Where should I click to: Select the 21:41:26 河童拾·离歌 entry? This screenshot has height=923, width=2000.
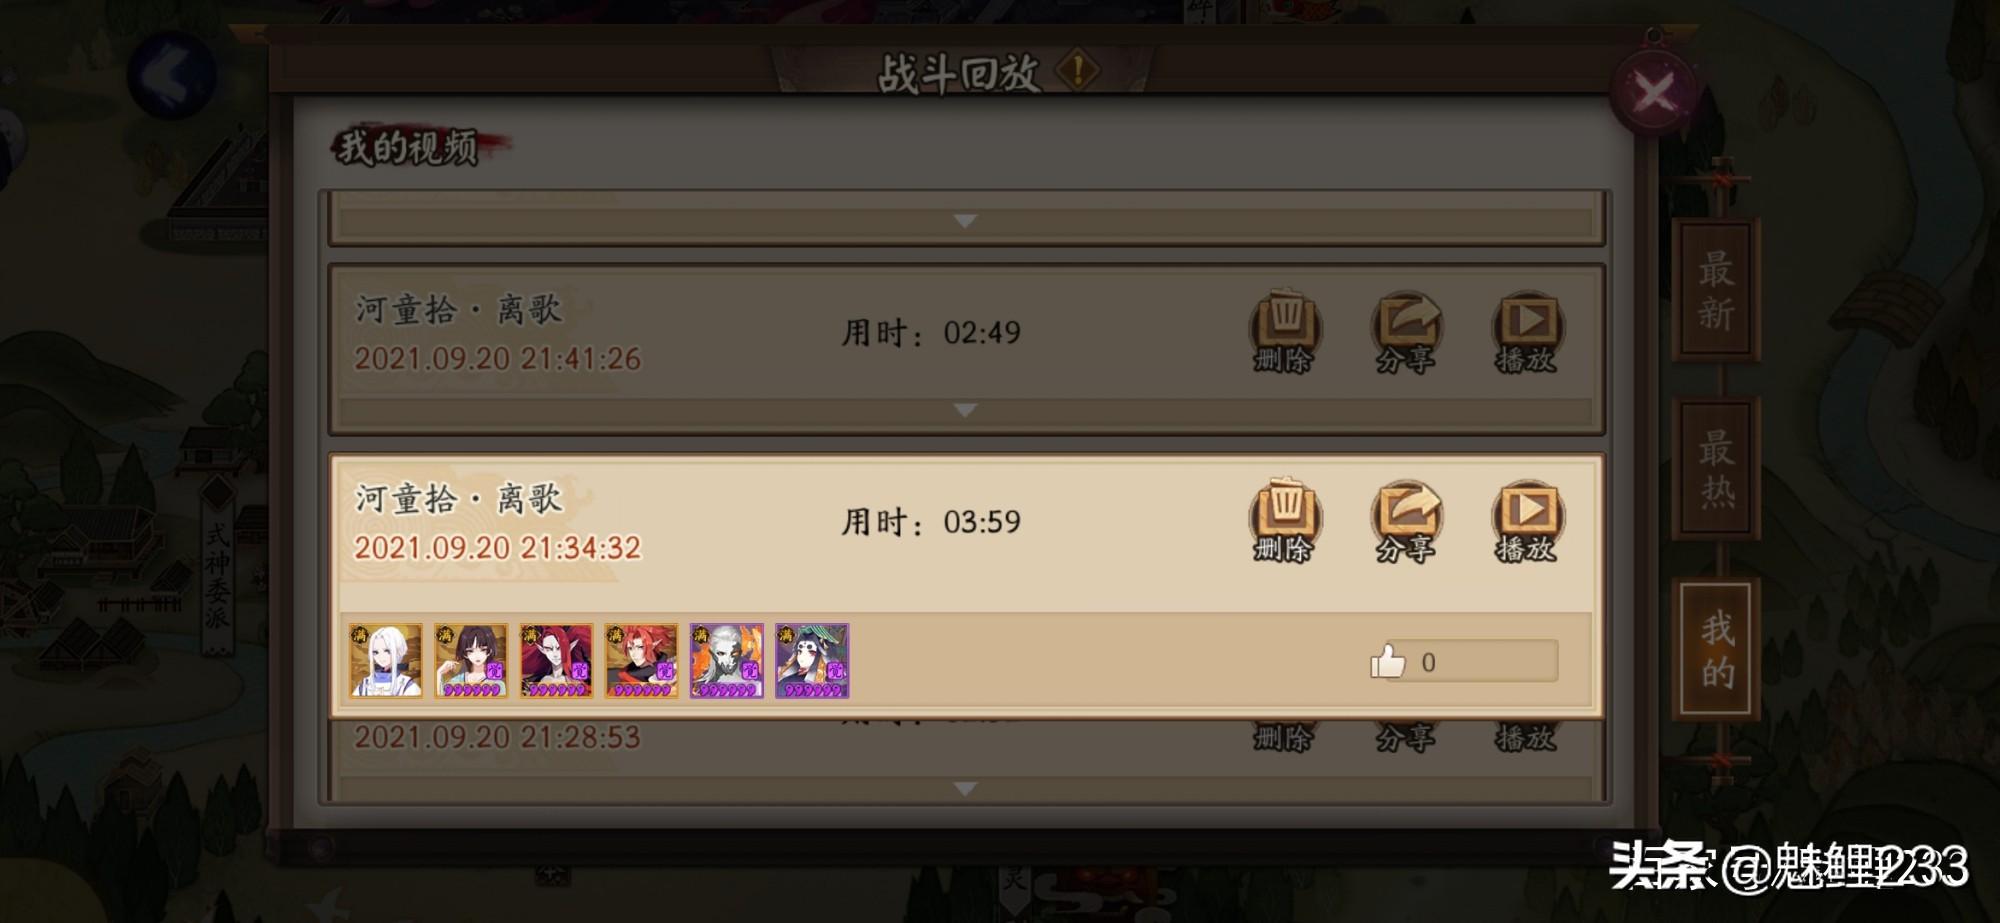[965, 333]
